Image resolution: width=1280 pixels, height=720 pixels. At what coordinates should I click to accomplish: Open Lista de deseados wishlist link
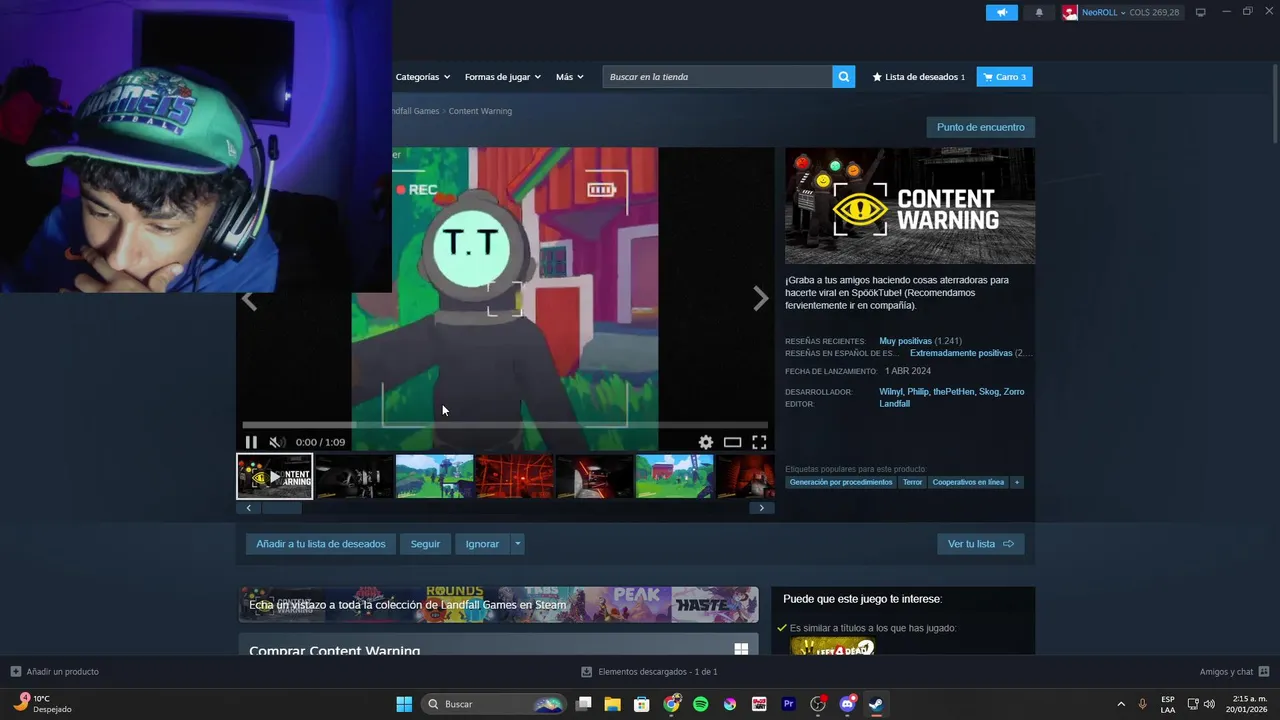(919, 77)
